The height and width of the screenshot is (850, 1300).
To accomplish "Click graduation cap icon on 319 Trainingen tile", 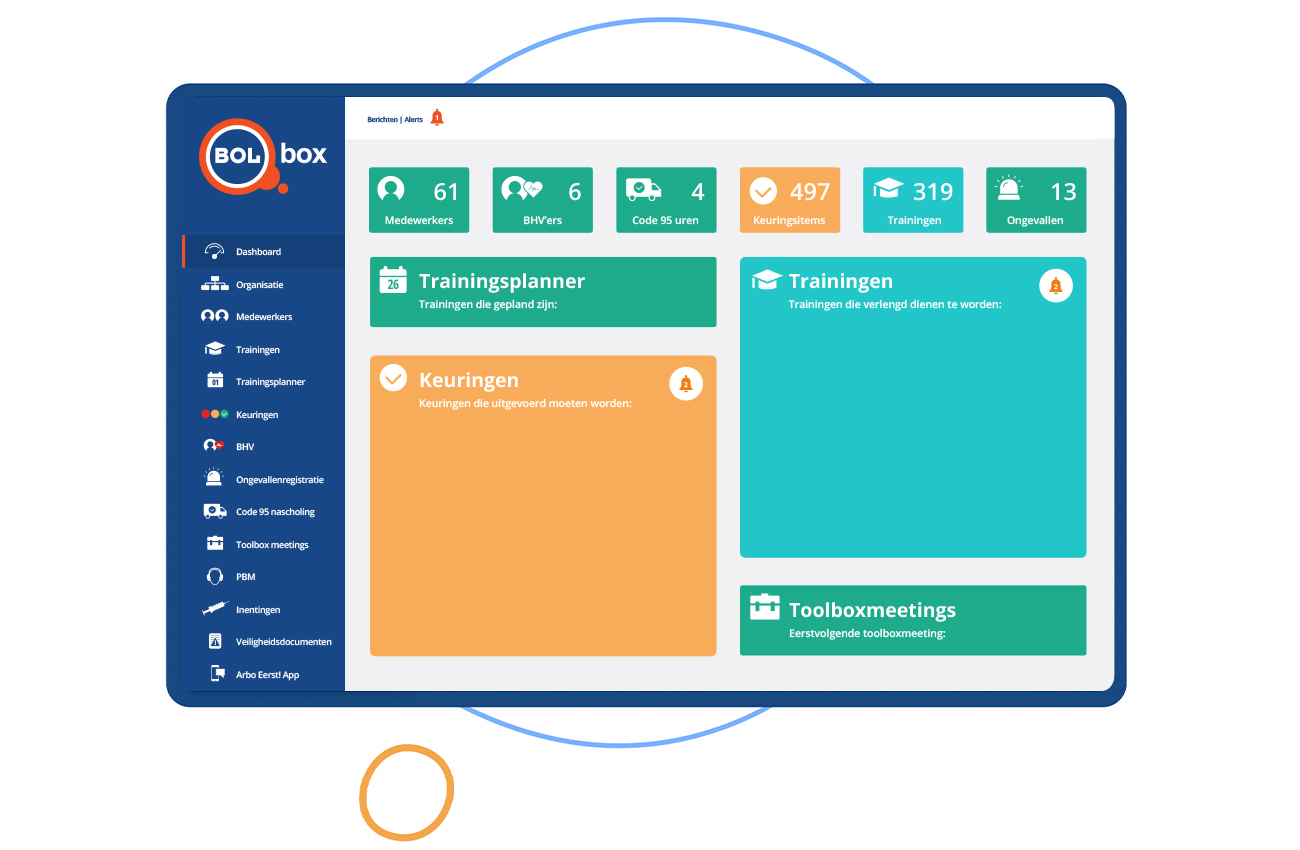I will pos(888,189).
